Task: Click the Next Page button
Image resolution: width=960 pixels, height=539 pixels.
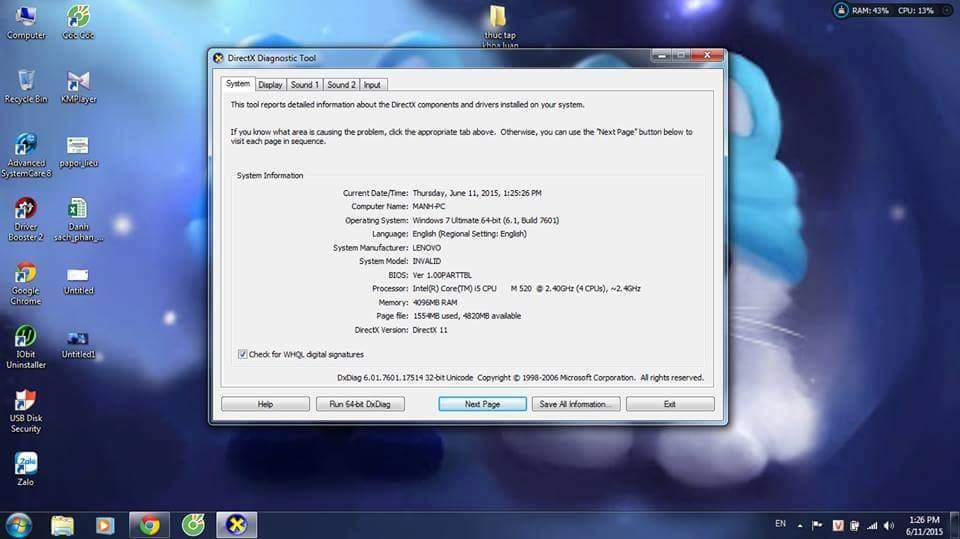Action: point(482,404)
